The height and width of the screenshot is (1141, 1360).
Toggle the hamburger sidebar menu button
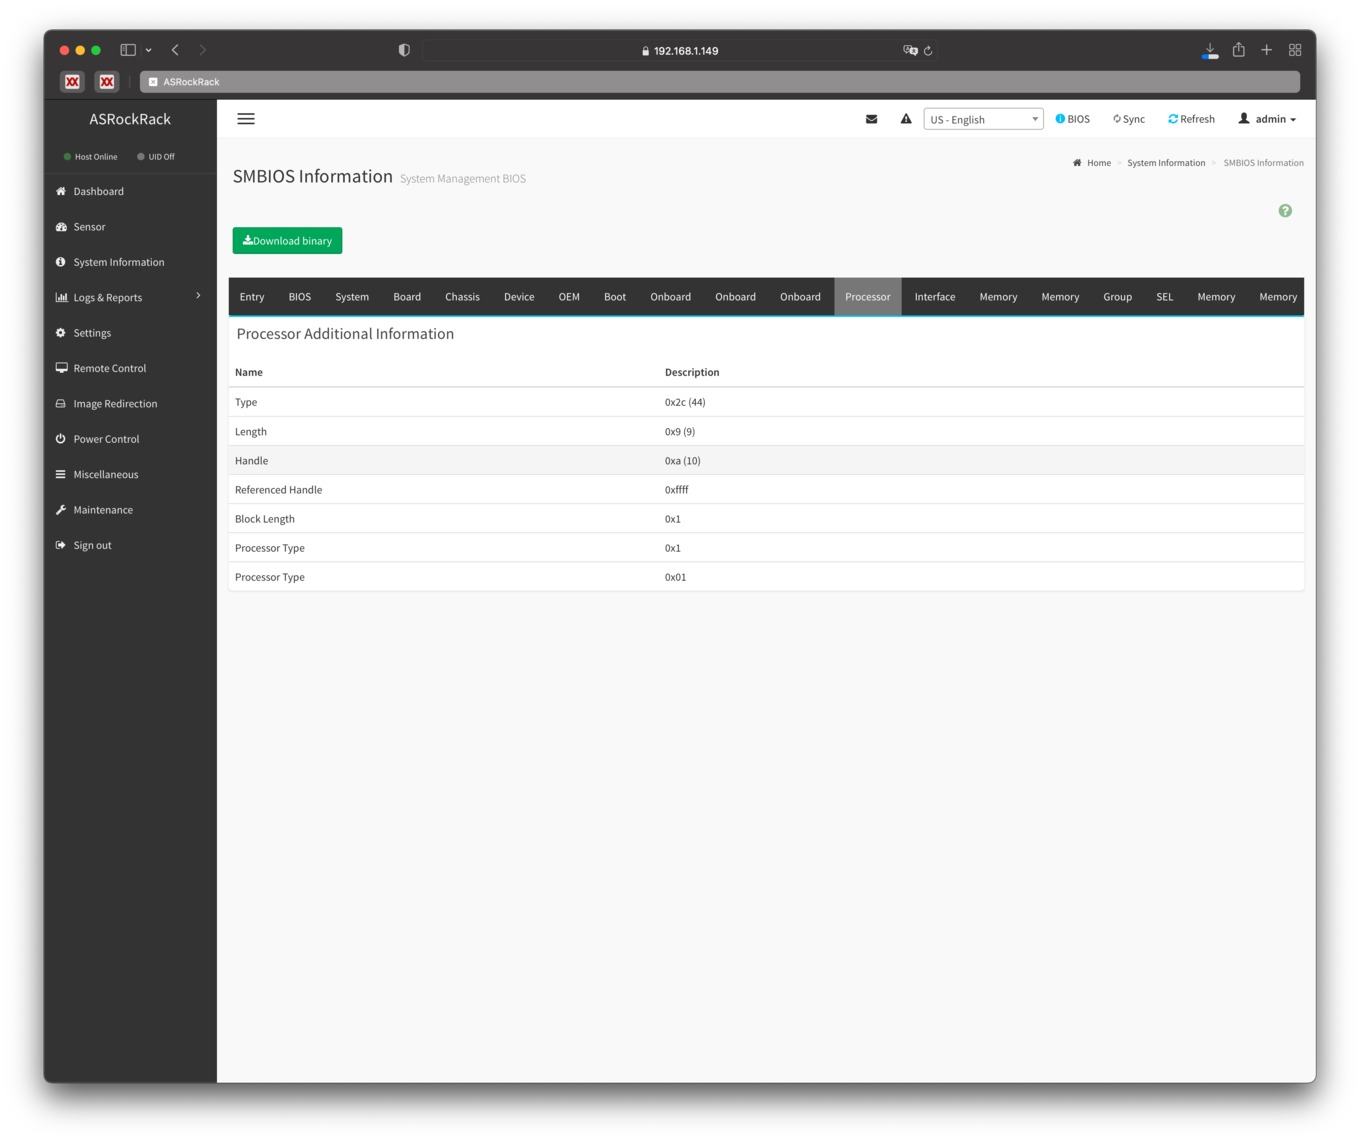point(246,119)
